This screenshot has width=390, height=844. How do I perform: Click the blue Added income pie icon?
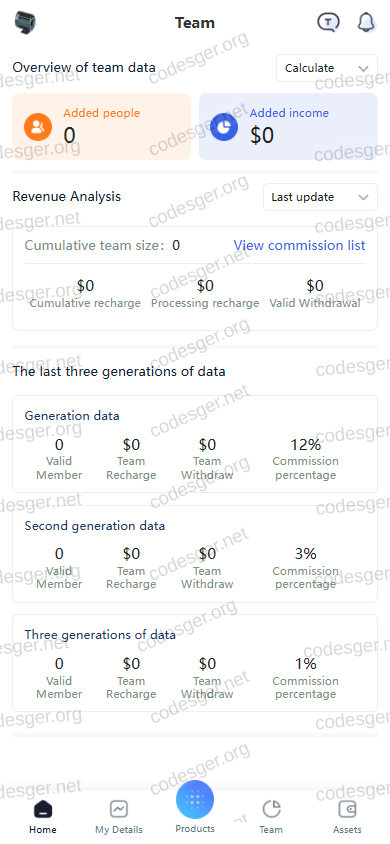point(224,126)
